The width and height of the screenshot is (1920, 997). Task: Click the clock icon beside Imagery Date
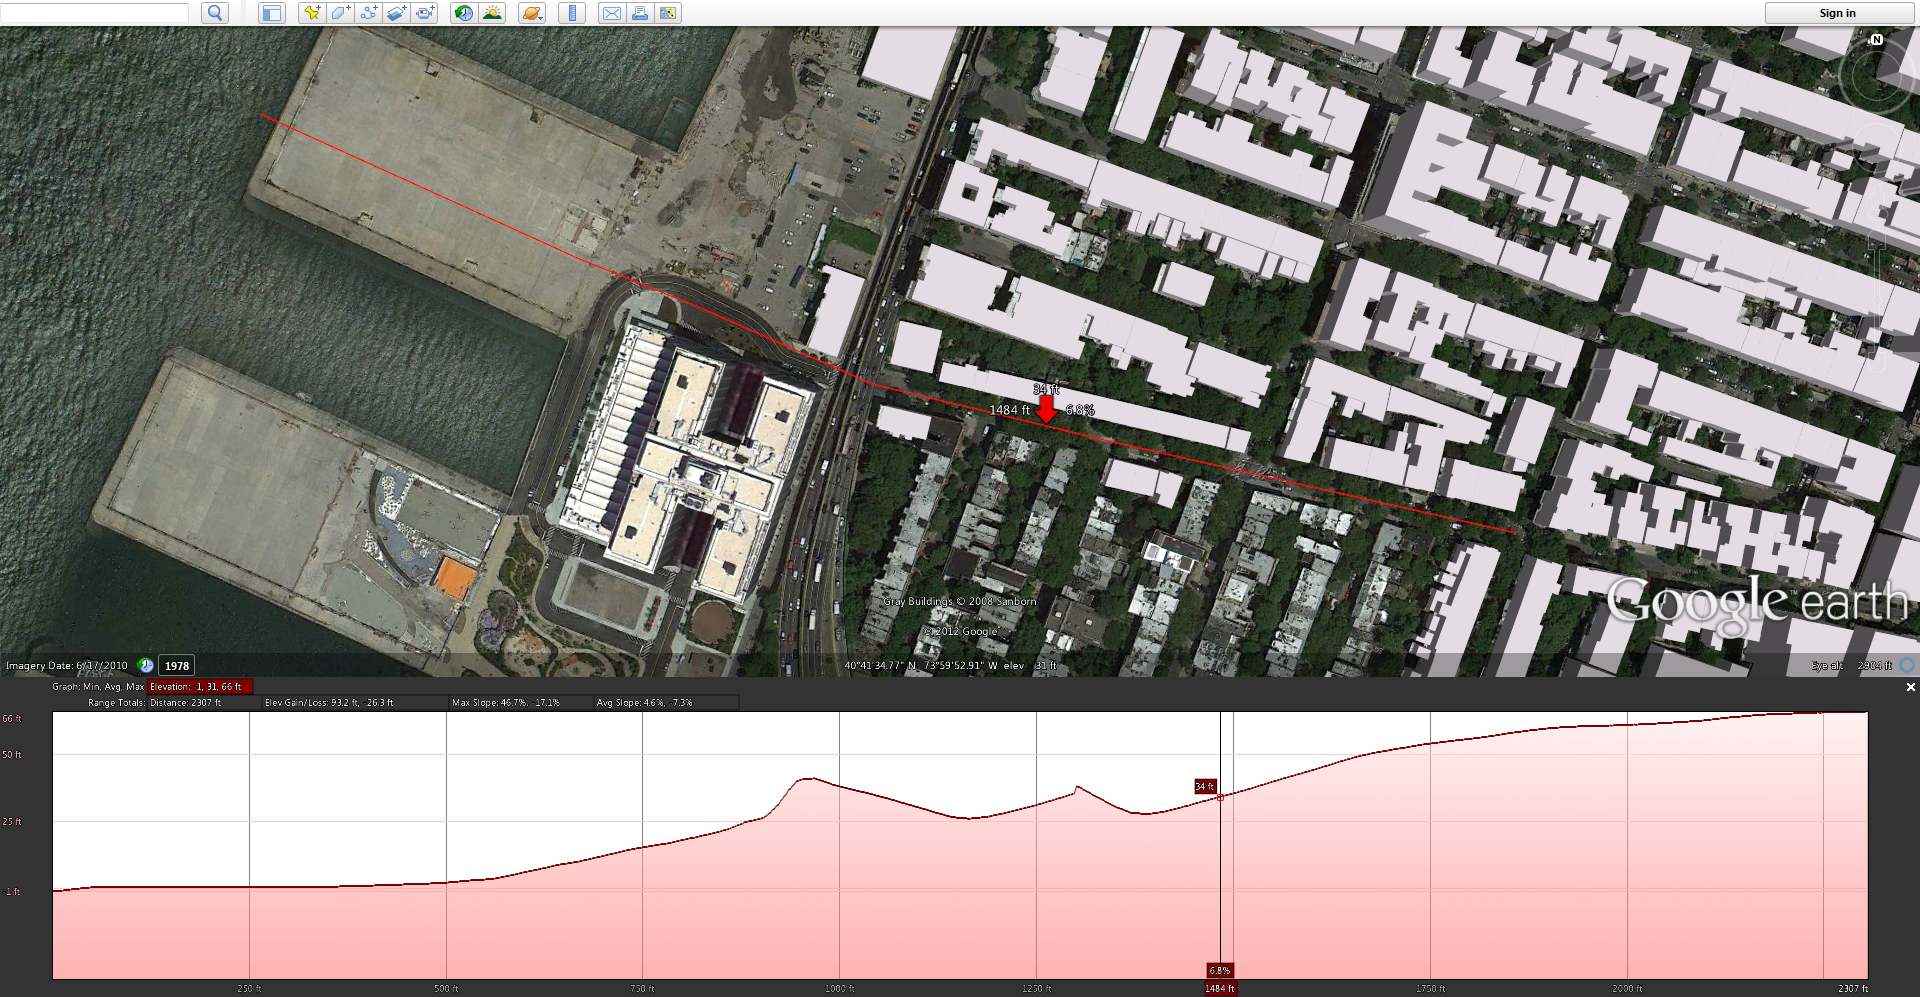pos(145,666)
